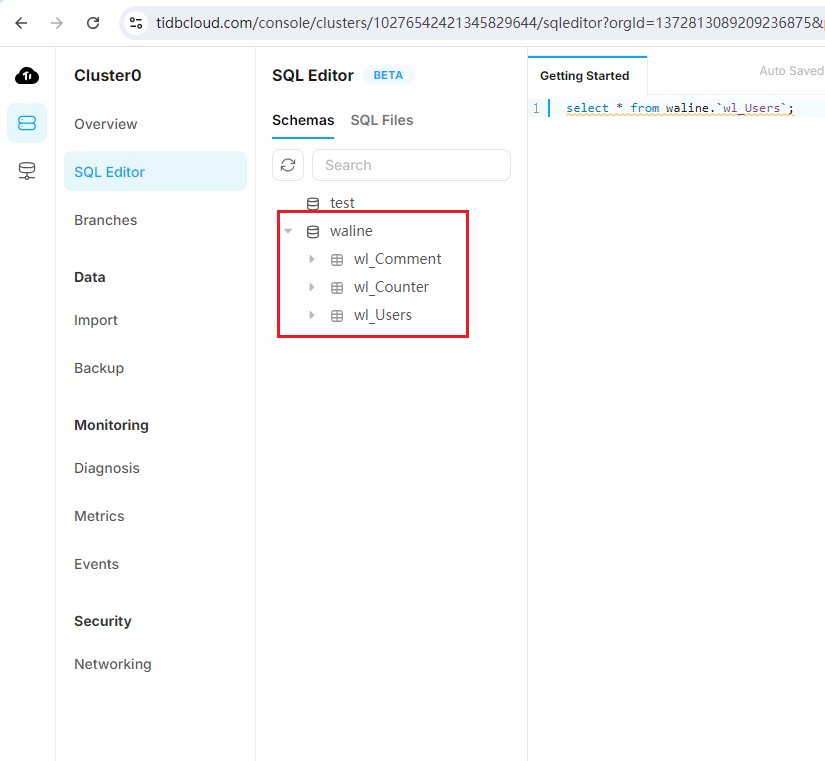Click the wl_Comment table icon
825x761 pixels.
pos(337,259)
